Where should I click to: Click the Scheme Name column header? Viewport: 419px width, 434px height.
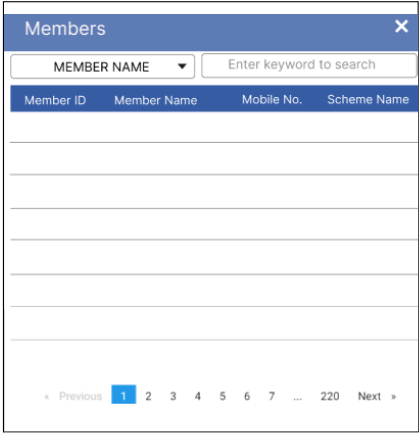[368, 99]
